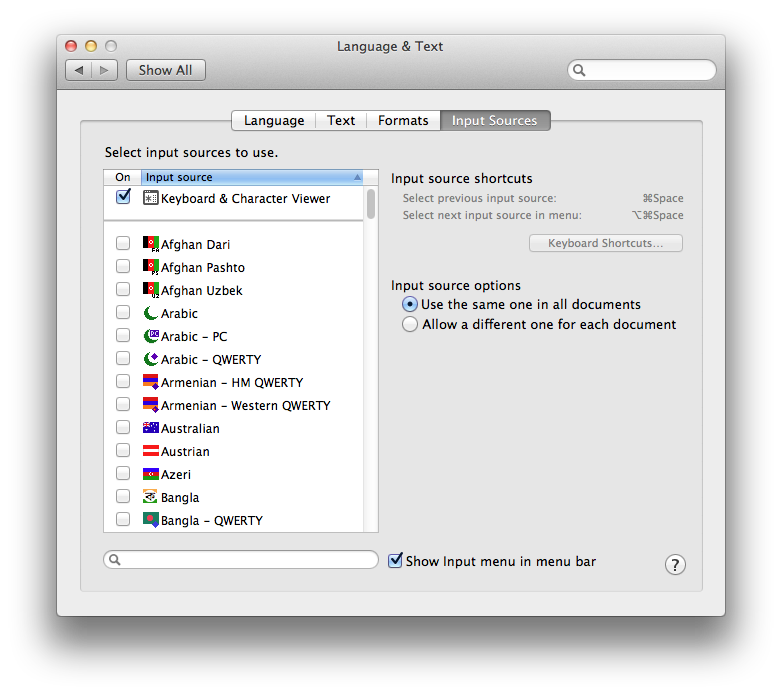Click the Australian flag icon
Viewport: 782px width, 695px height.
click(x=151, y=428)
